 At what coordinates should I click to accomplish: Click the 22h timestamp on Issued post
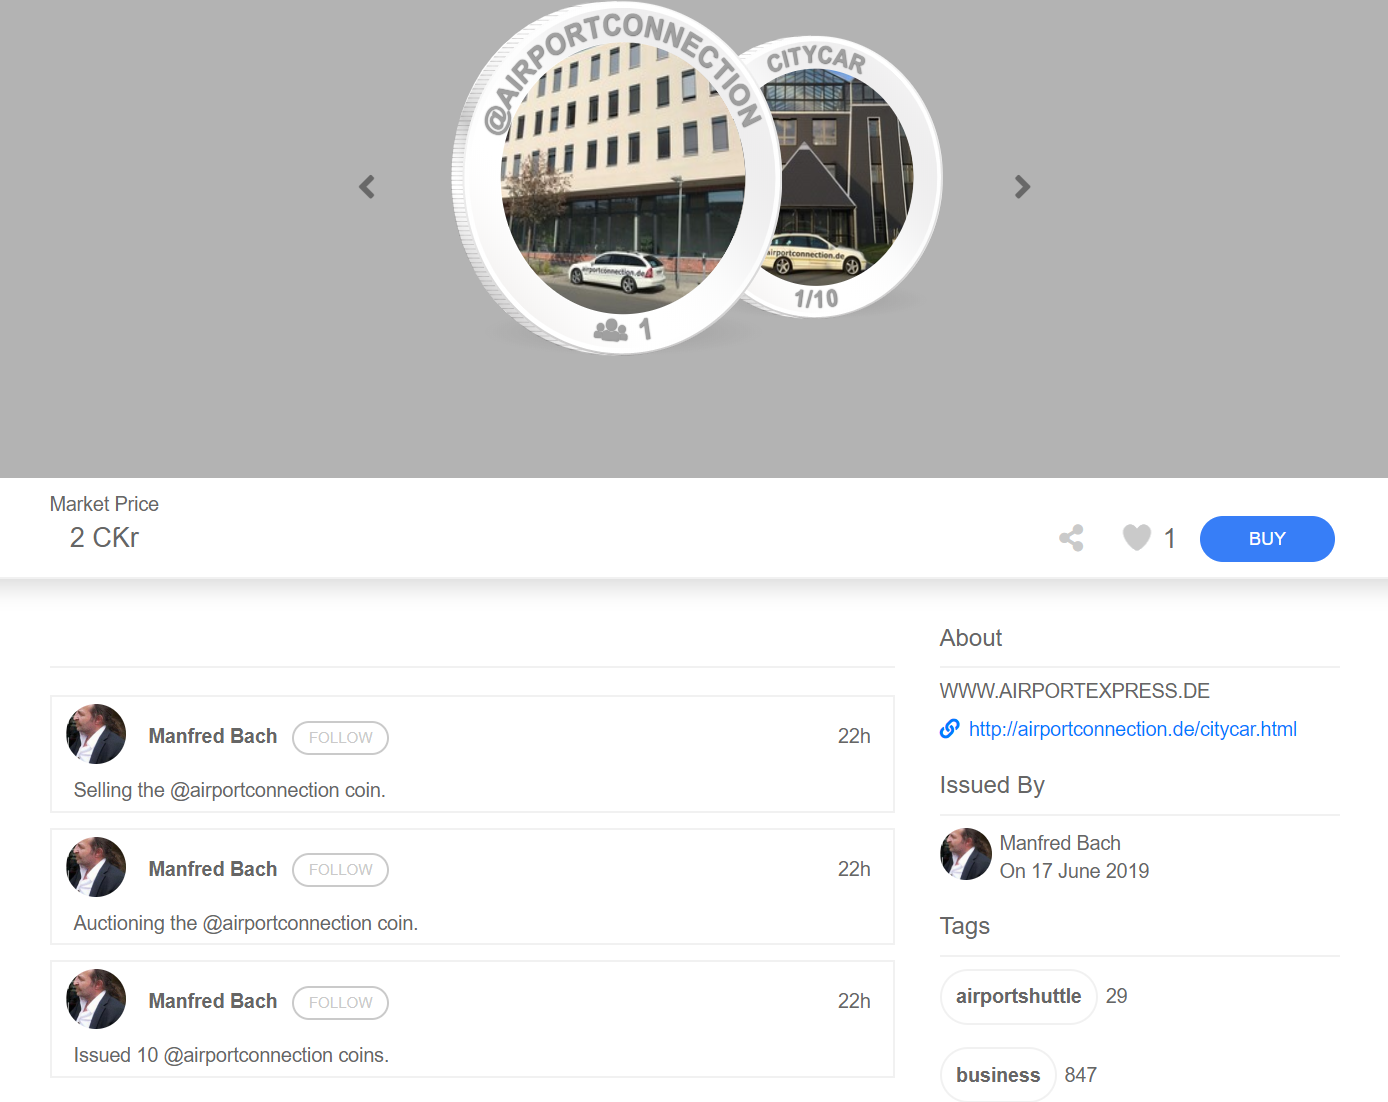tap(854, 1001)
